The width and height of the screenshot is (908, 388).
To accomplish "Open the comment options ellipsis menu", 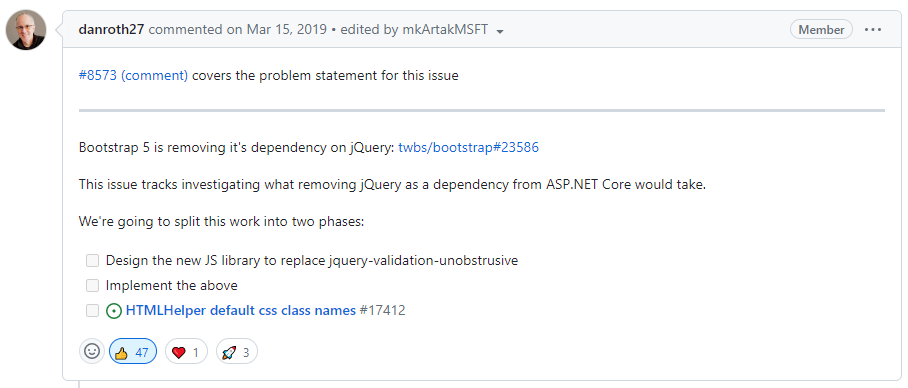I will click(x=873, y=30).
